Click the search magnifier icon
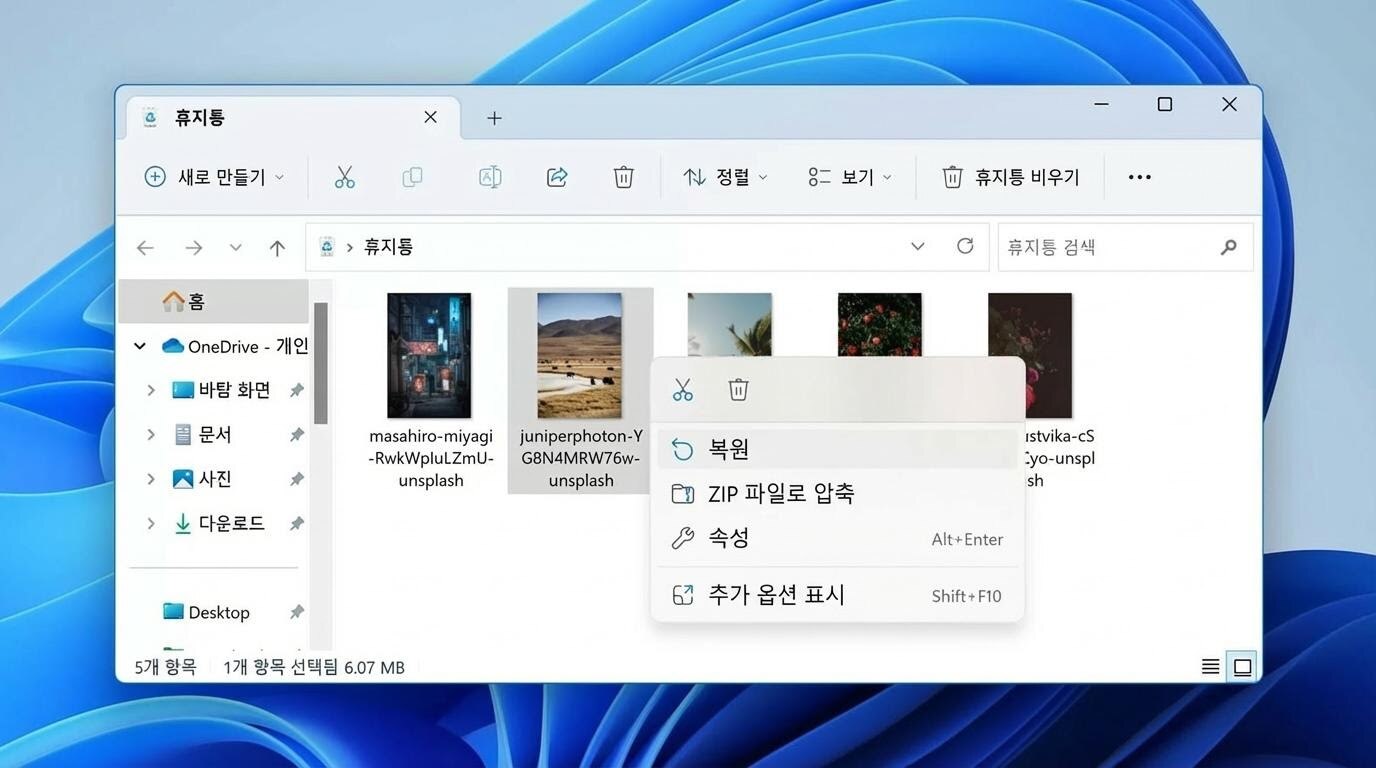This screenshot has height=768, width=1376. 1229,247
